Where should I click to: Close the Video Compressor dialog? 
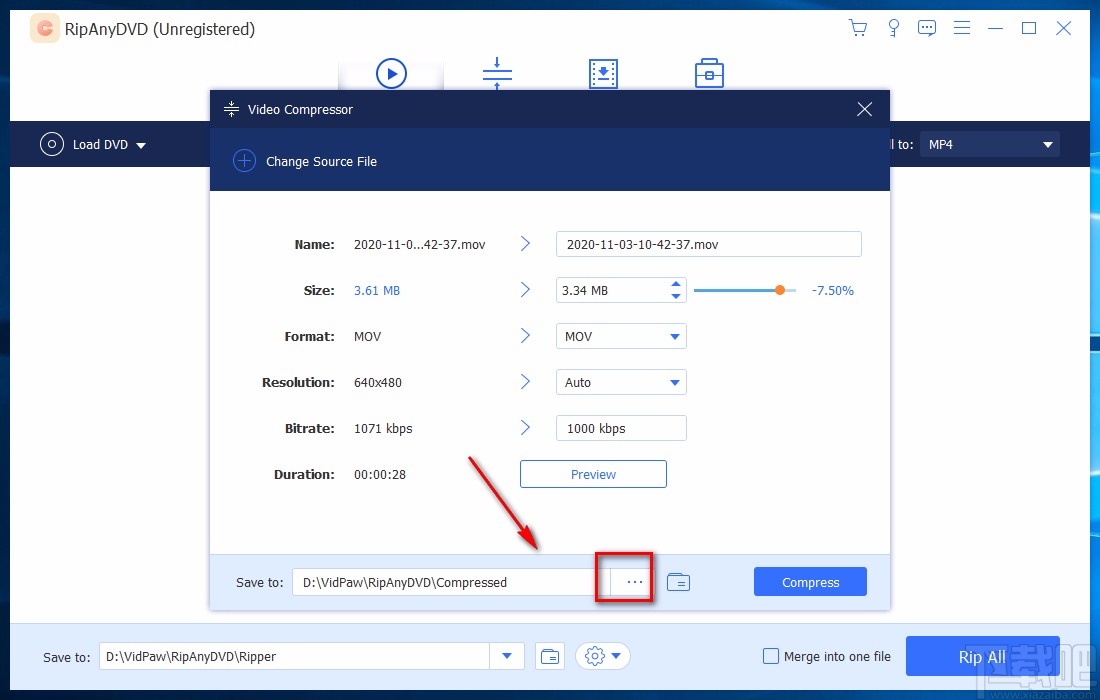pos(864,109)
